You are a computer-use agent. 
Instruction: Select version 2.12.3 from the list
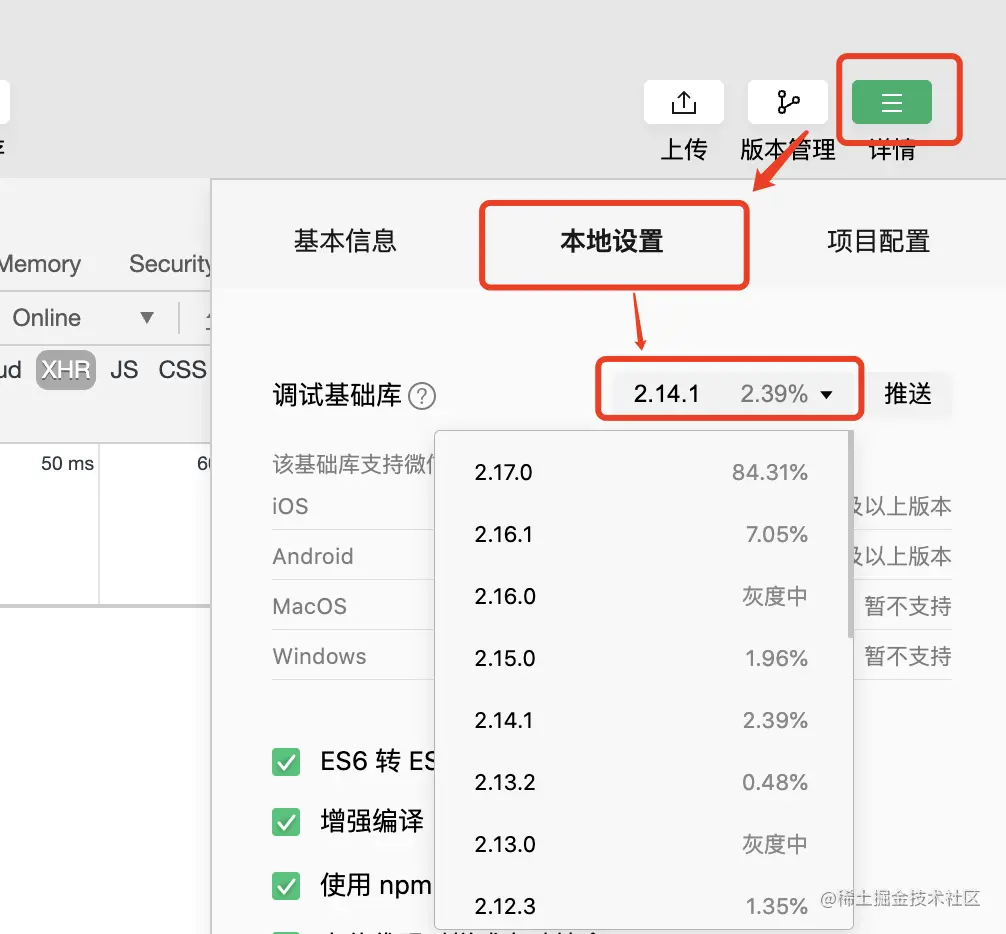(642, 906)
